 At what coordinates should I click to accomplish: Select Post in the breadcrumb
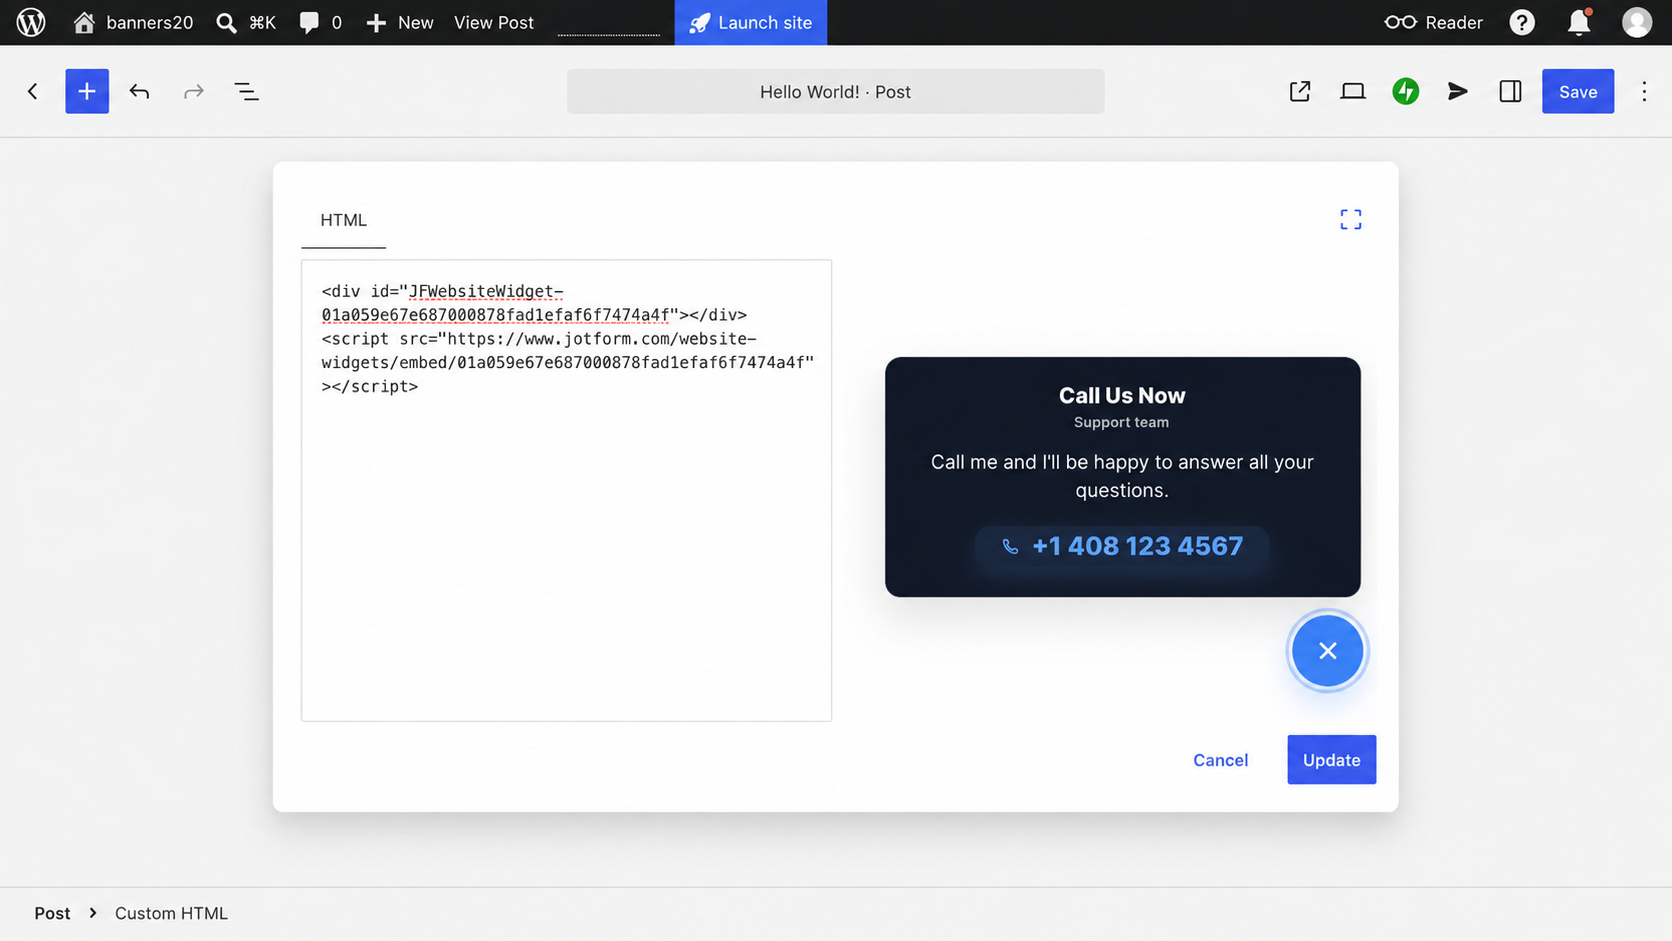[x=52, y=913]
